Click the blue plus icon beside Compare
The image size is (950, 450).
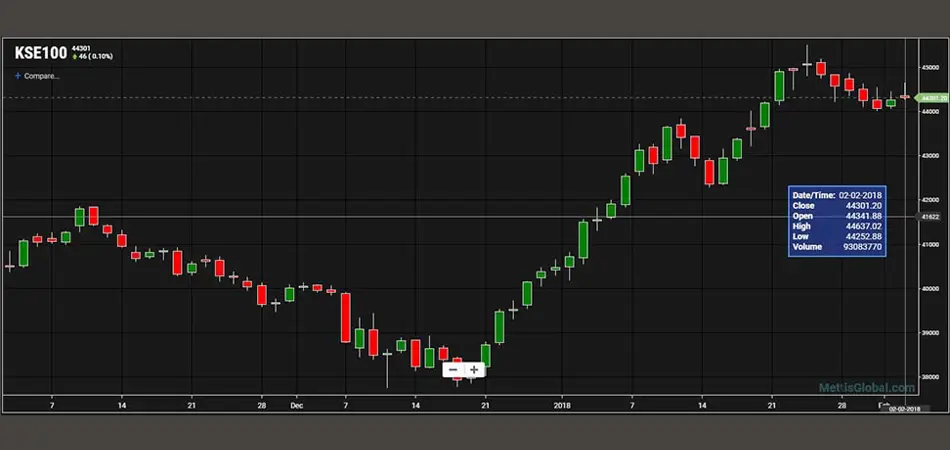[17, 75]
